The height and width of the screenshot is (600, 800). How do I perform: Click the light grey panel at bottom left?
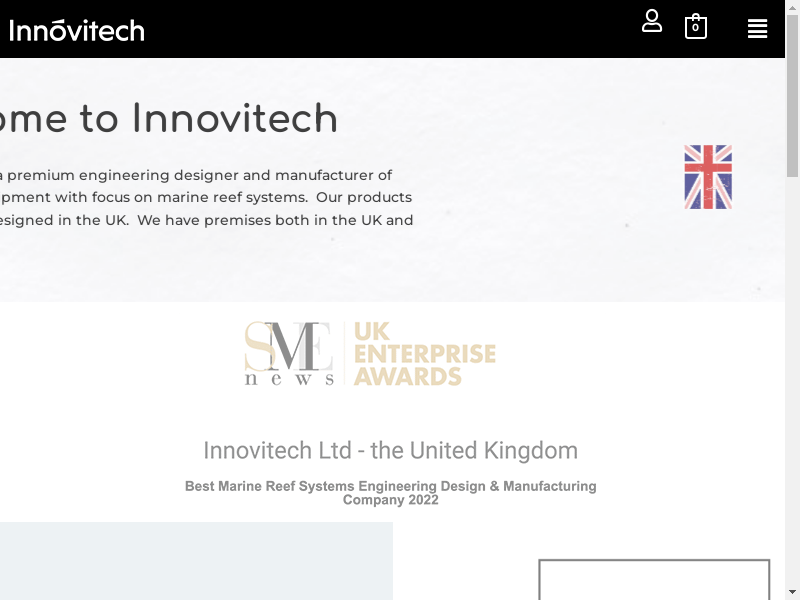pyautogui.click(x=195, y=561)
